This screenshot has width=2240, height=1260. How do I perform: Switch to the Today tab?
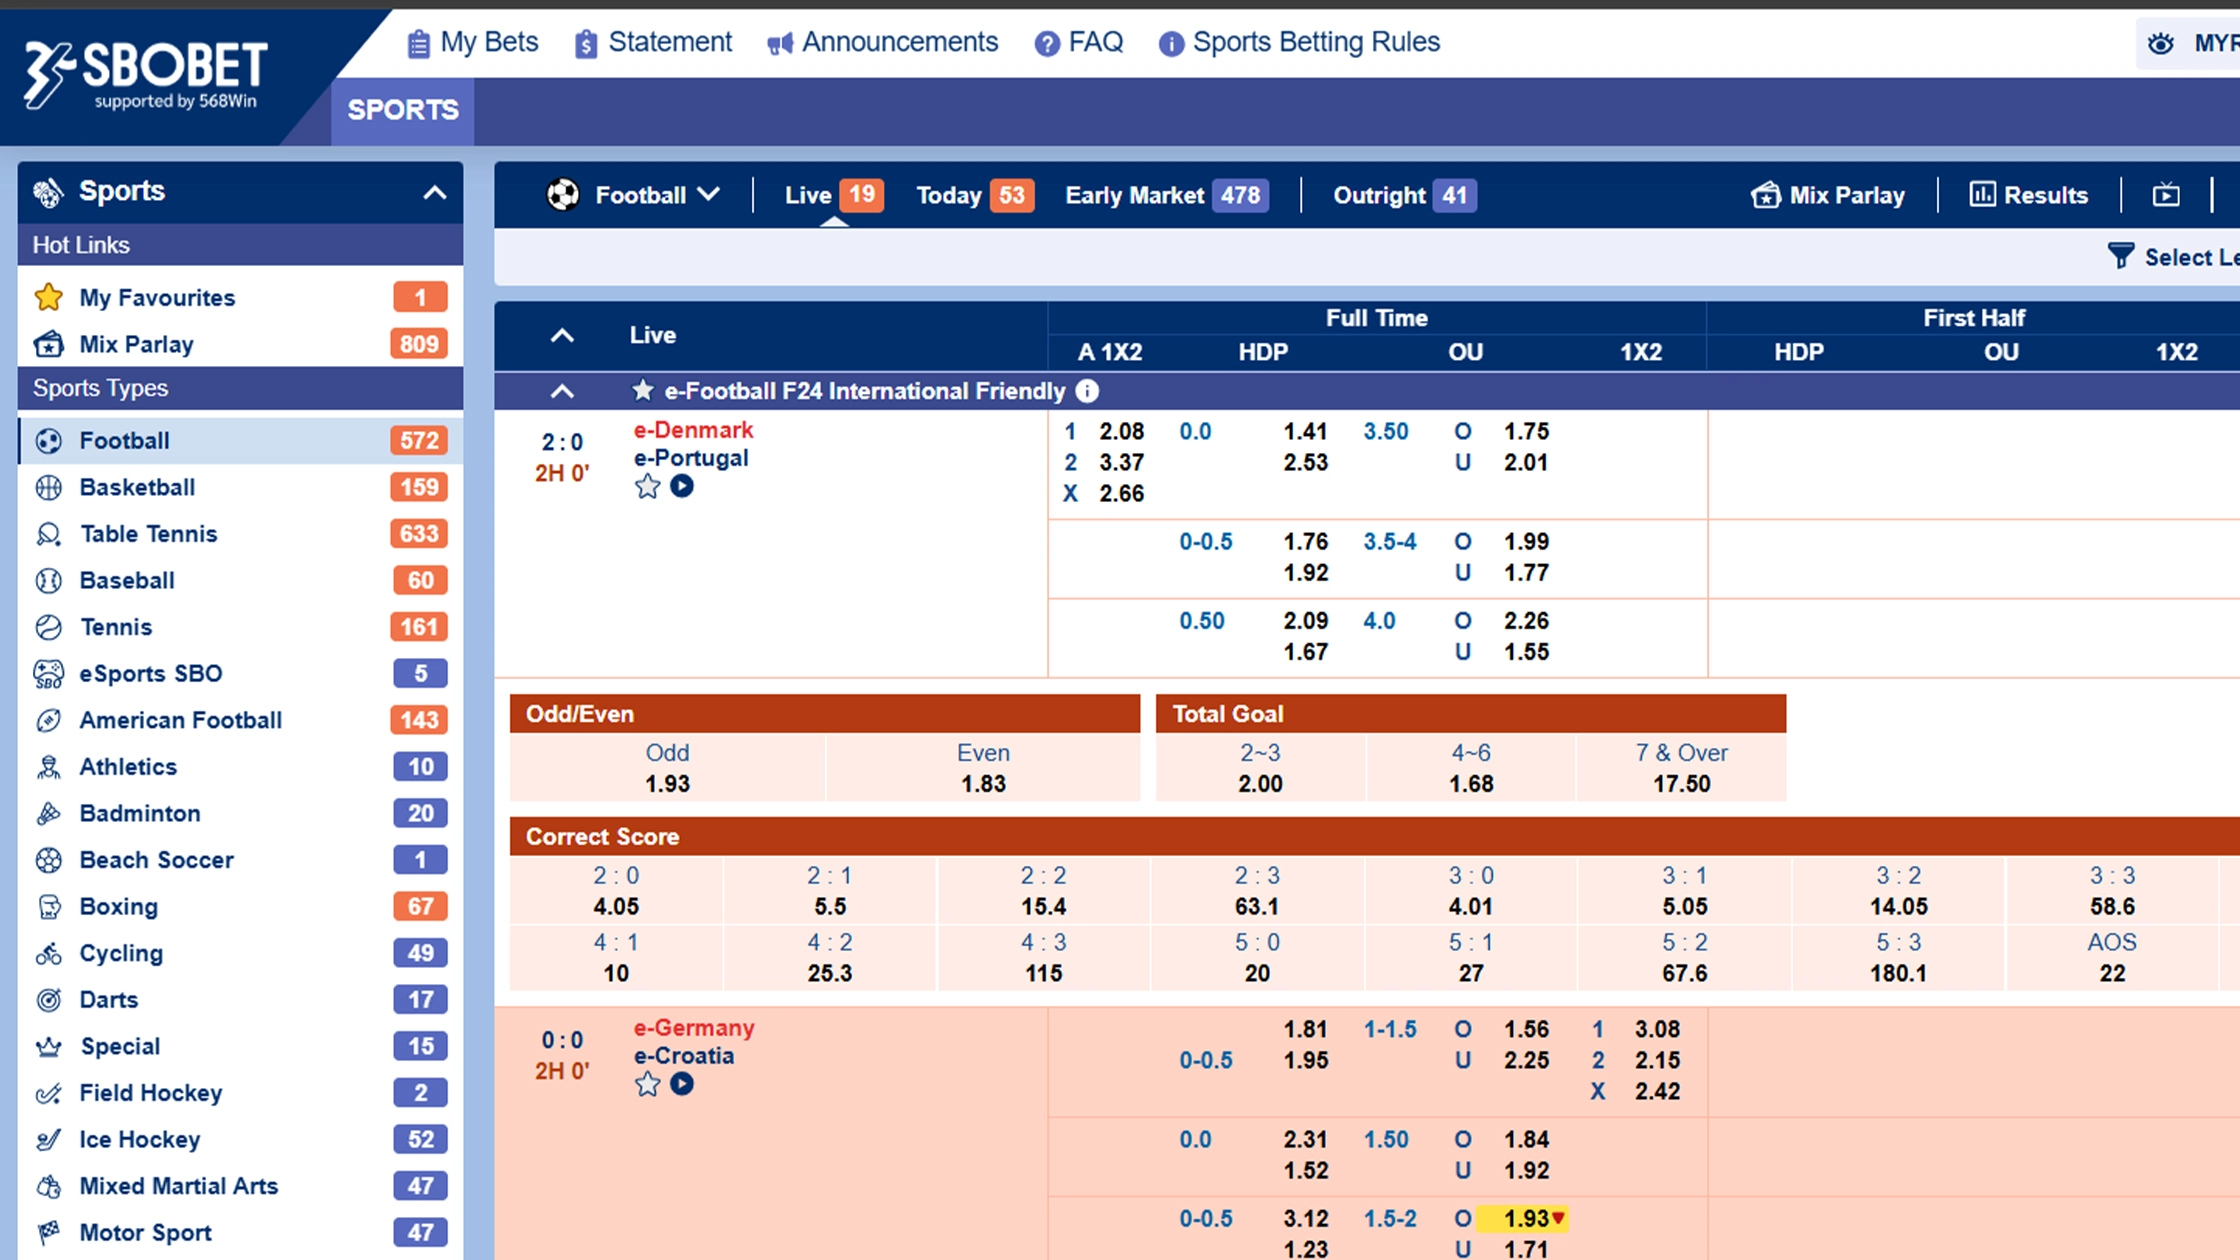click(x=974, y=195)
